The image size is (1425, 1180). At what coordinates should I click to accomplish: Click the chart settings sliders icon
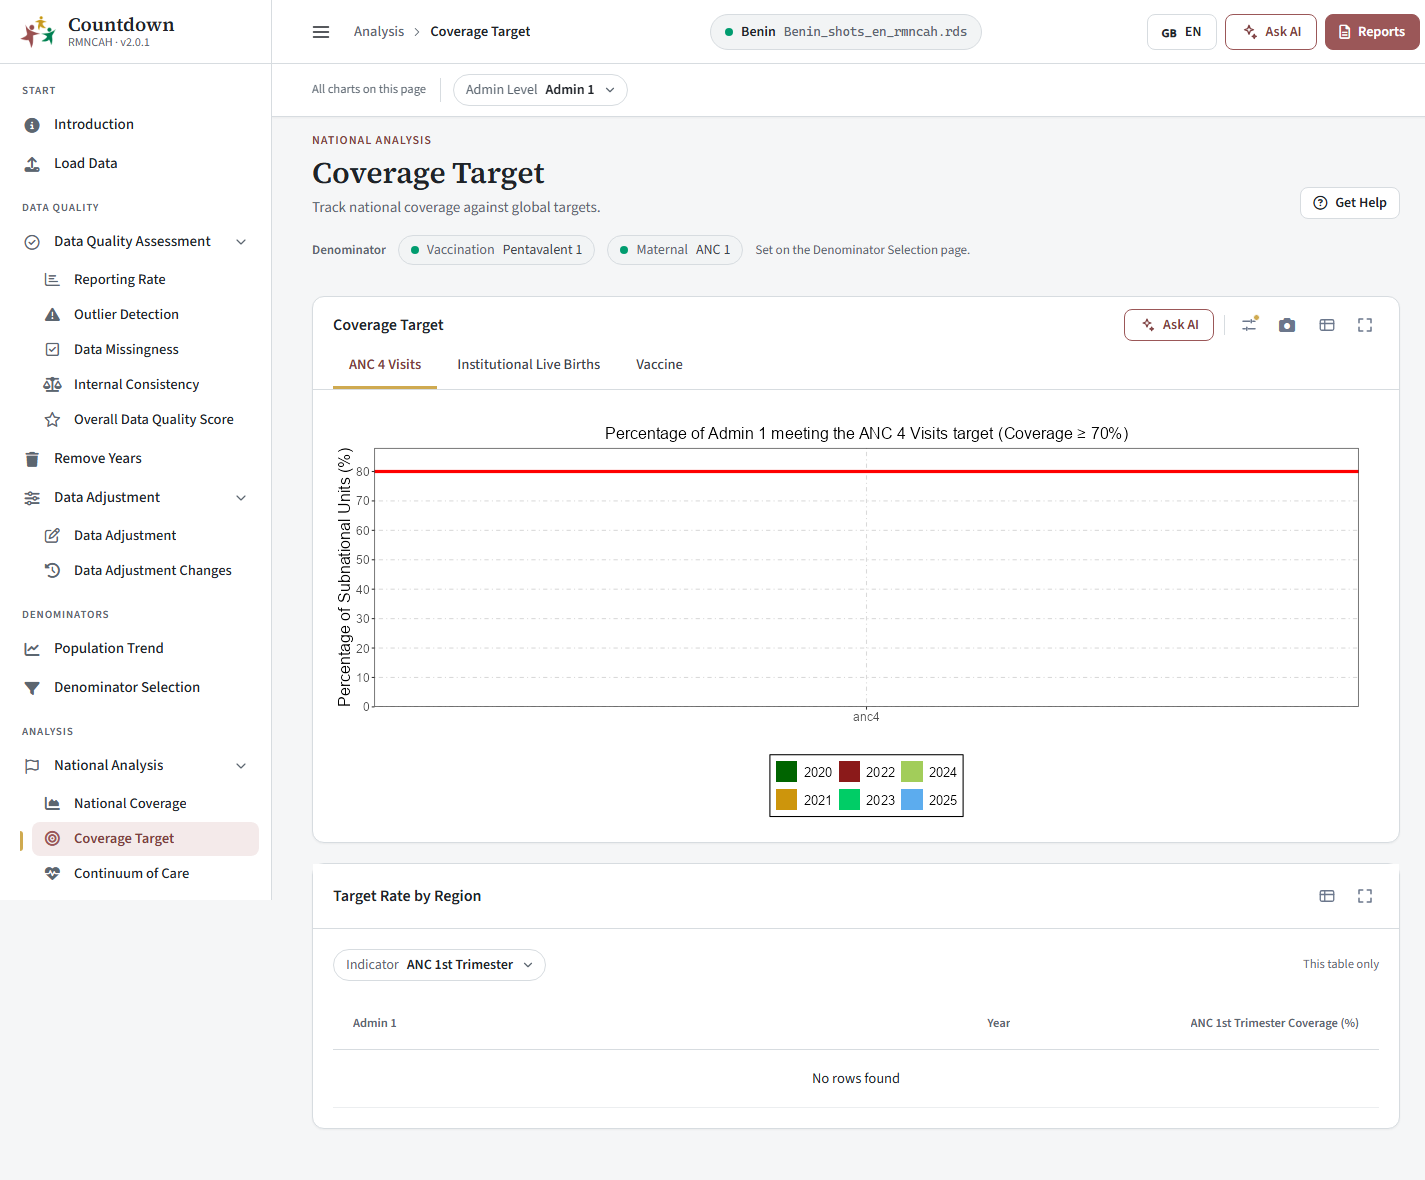click(1249, 325)
